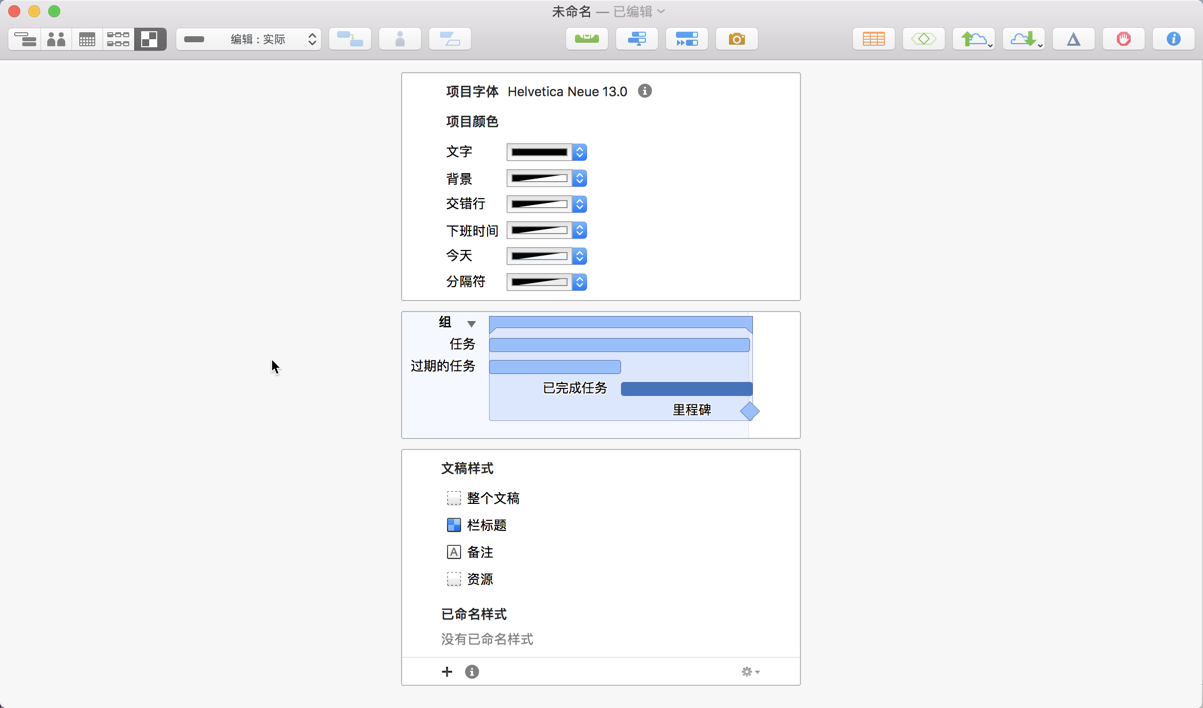Click the blue catch-up scheduling icon
Screen dimensions: 1203x708
[x=687, y=38]
